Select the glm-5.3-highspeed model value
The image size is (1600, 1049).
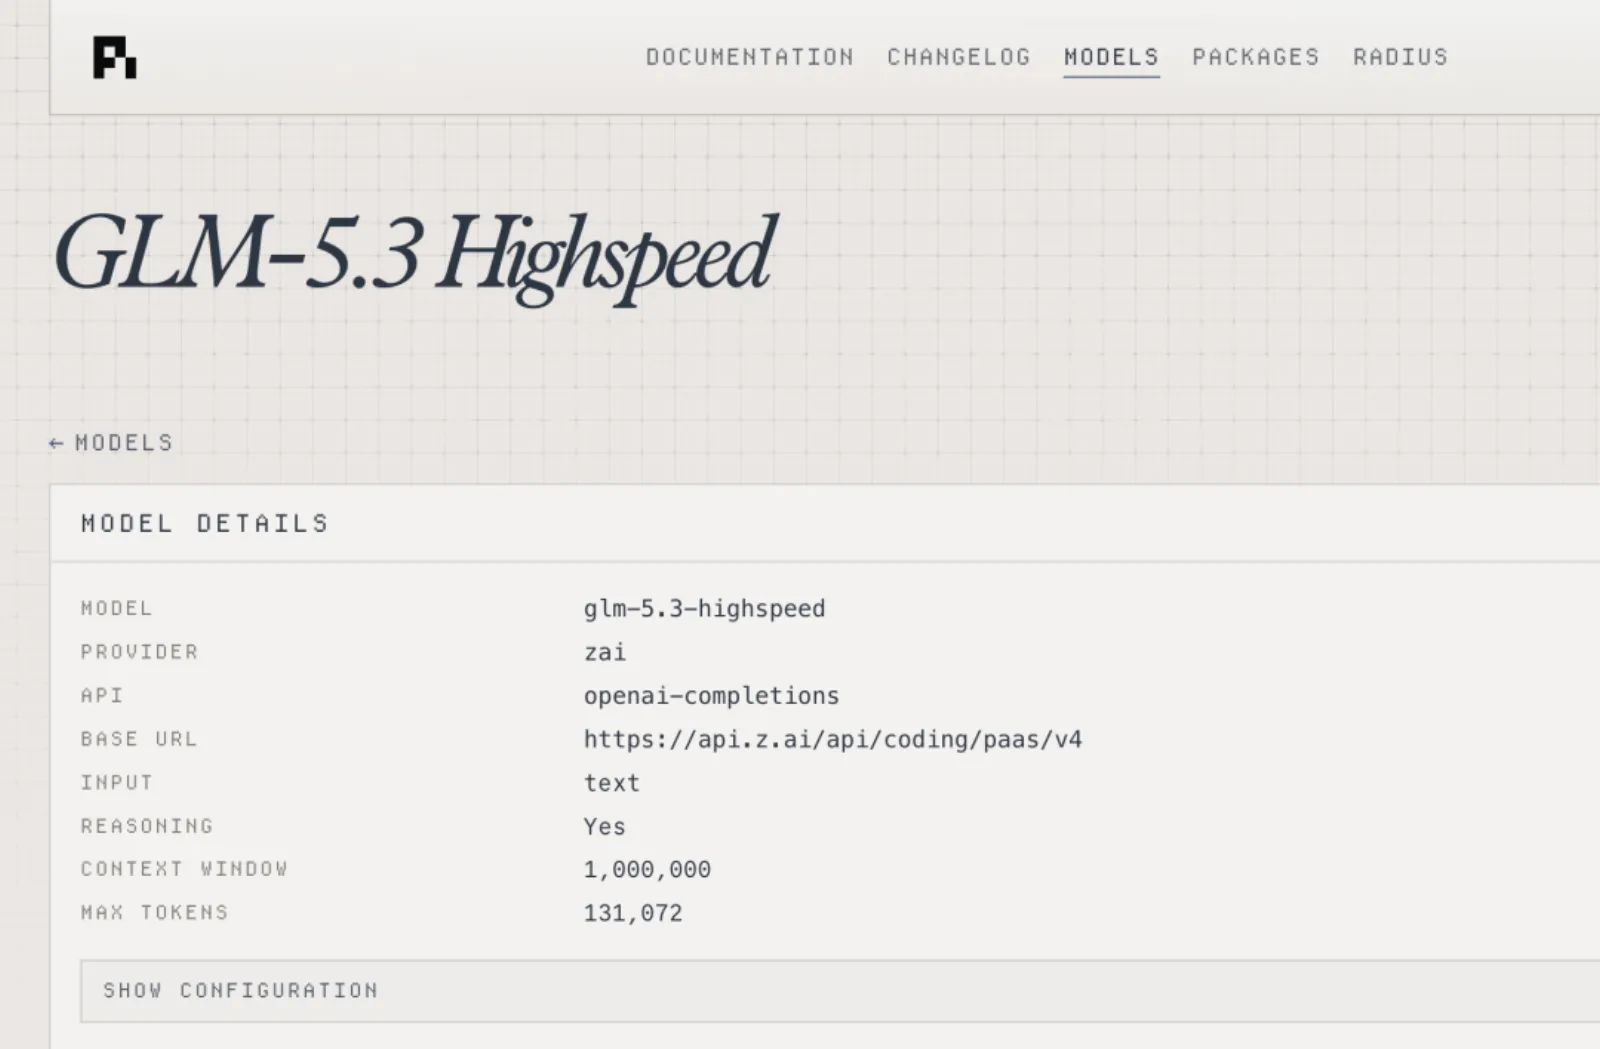click(x=704, y=609)
